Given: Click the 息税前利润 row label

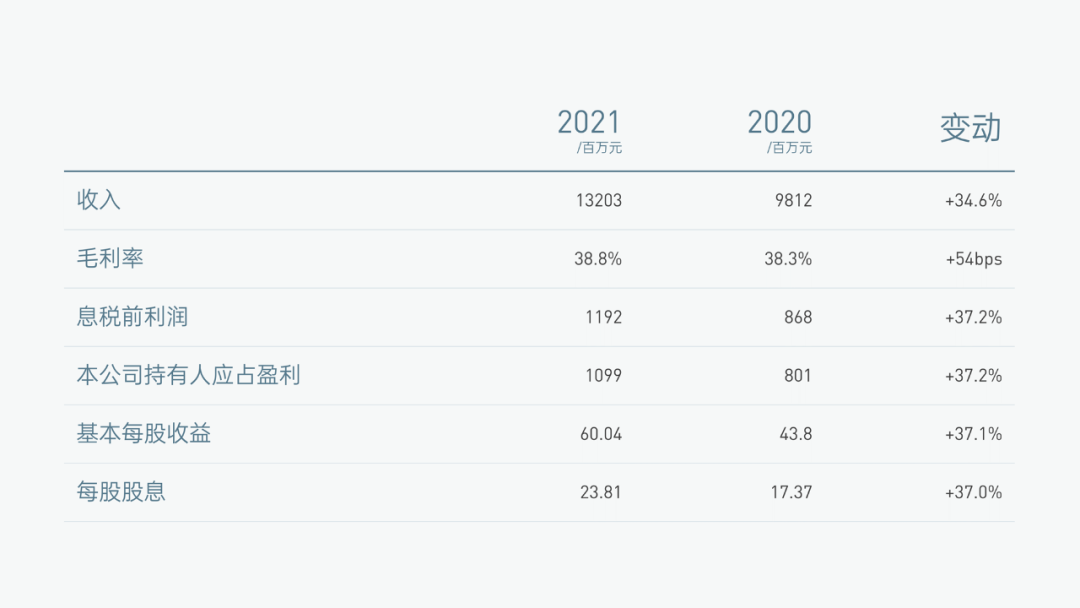Looking at the screenshot, I should [132, 317].
